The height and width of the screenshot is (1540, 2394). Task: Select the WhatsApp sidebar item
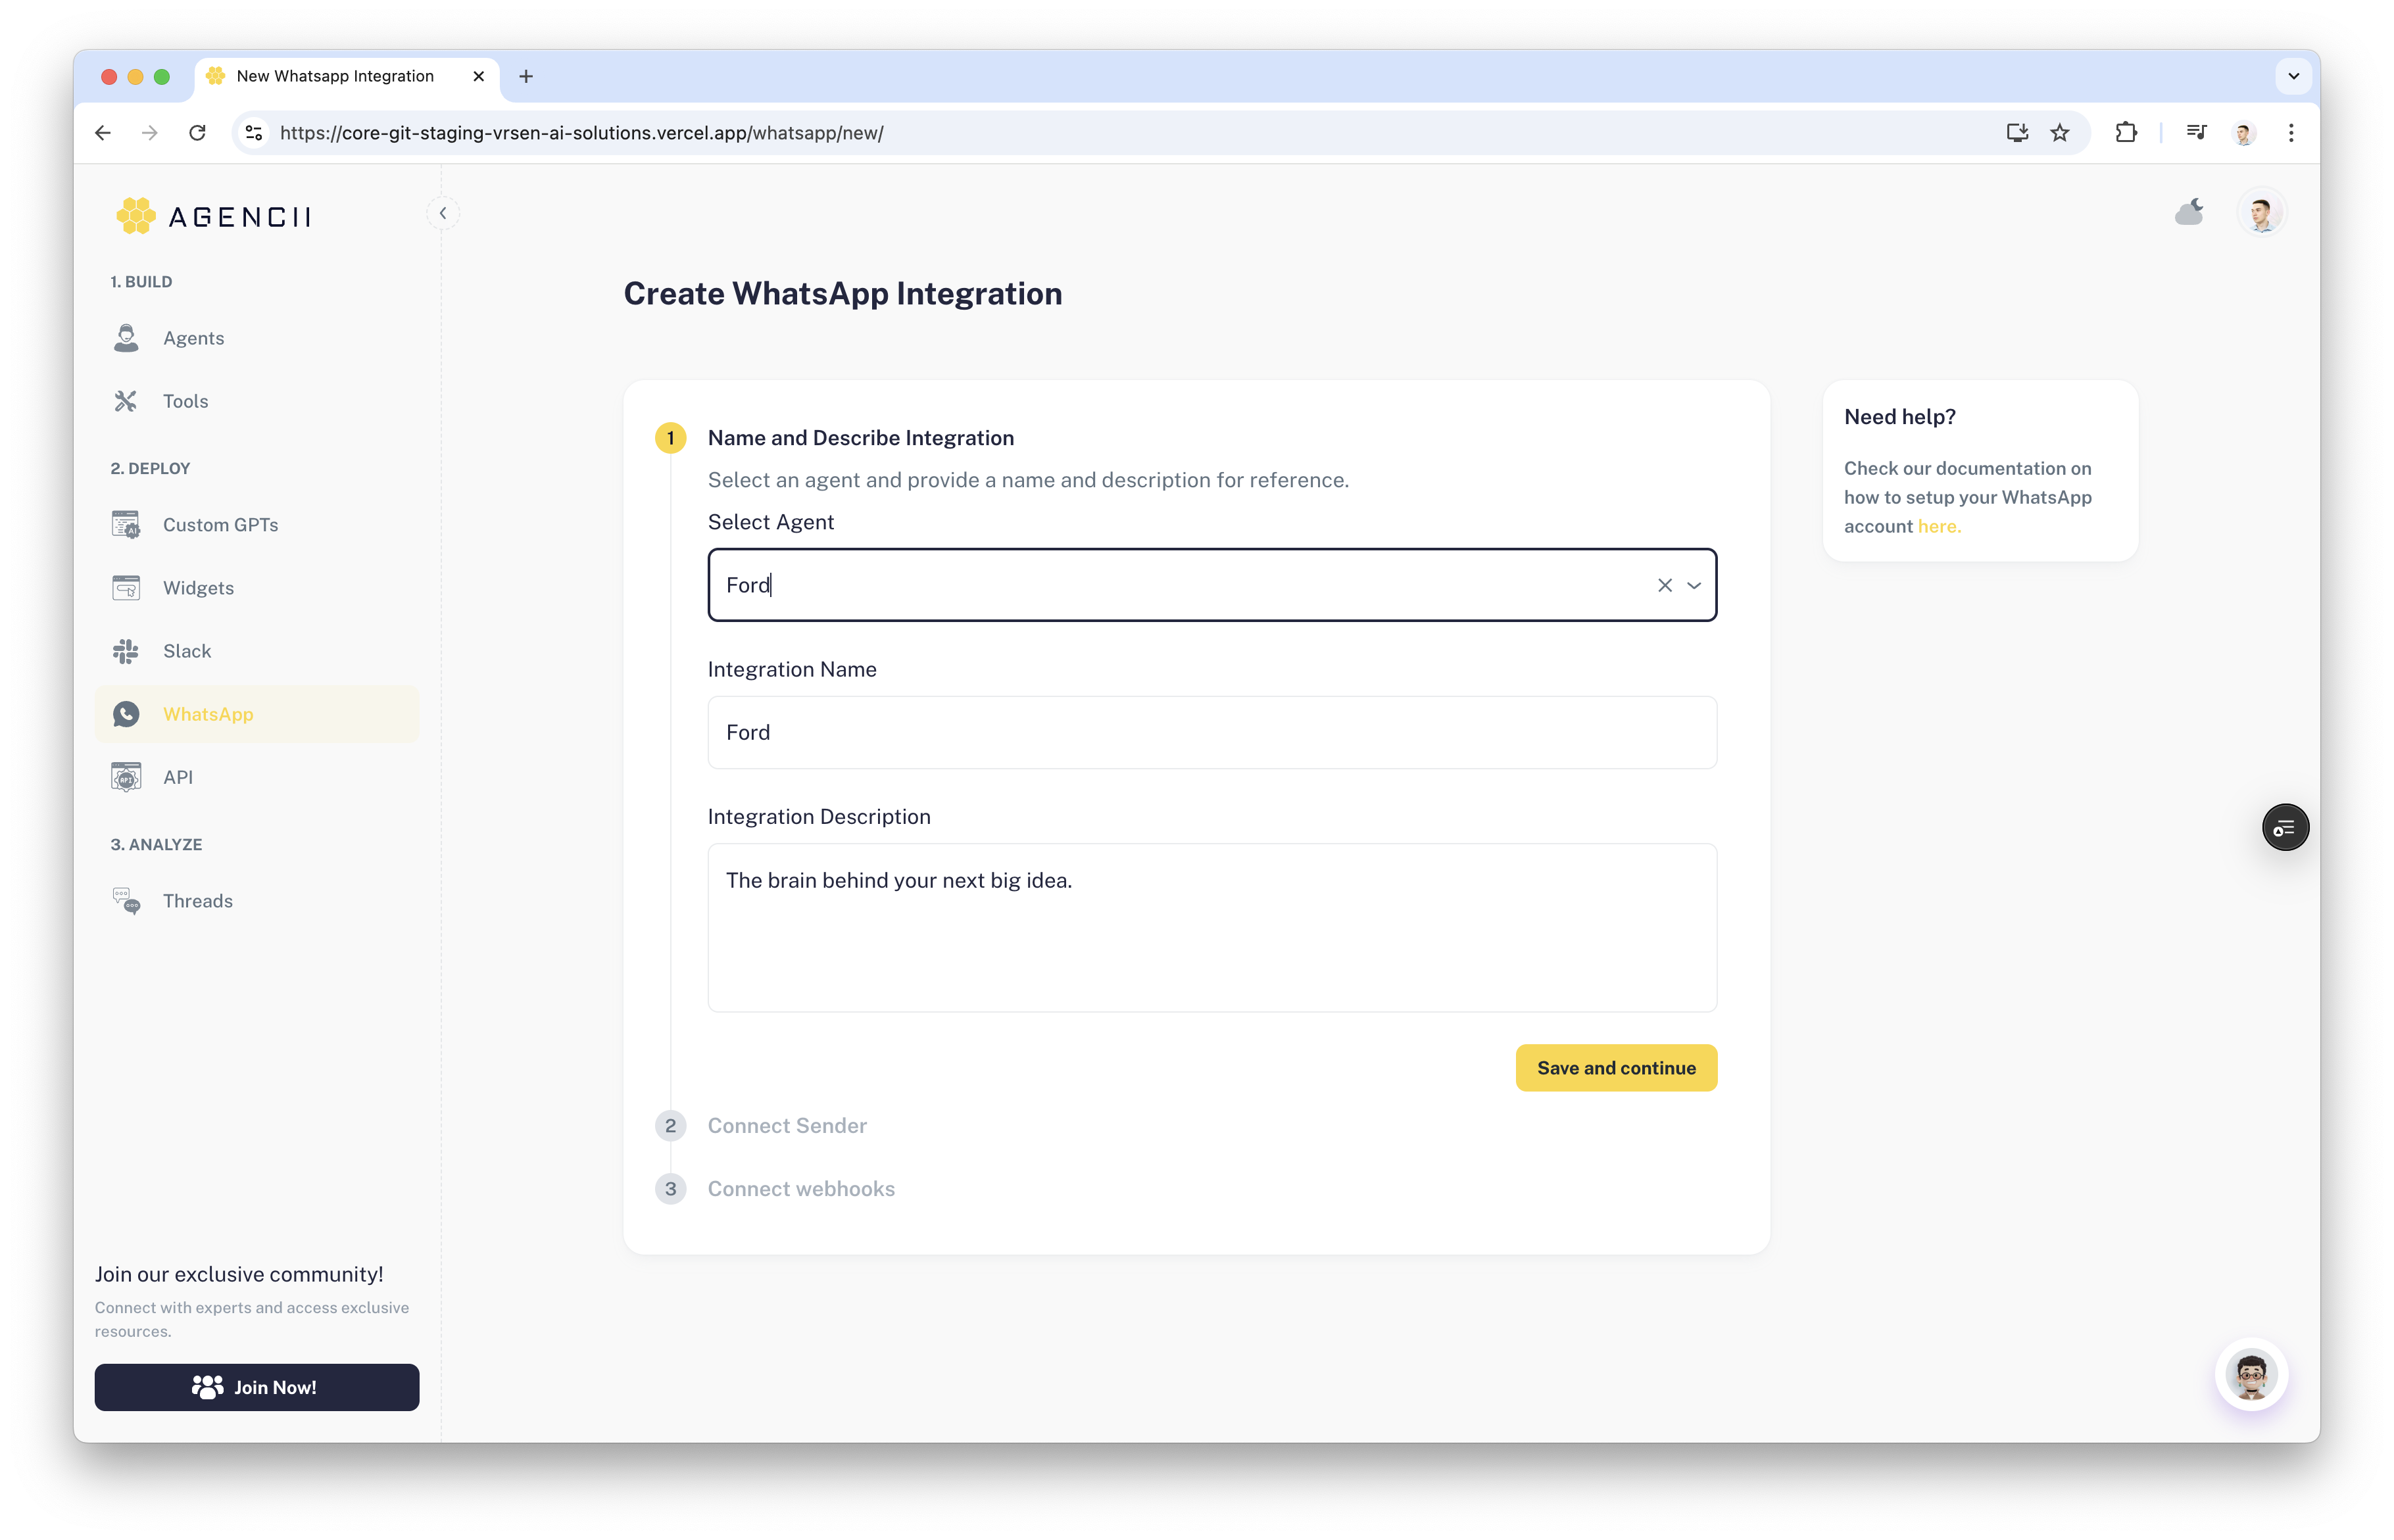tap(208, 714)
